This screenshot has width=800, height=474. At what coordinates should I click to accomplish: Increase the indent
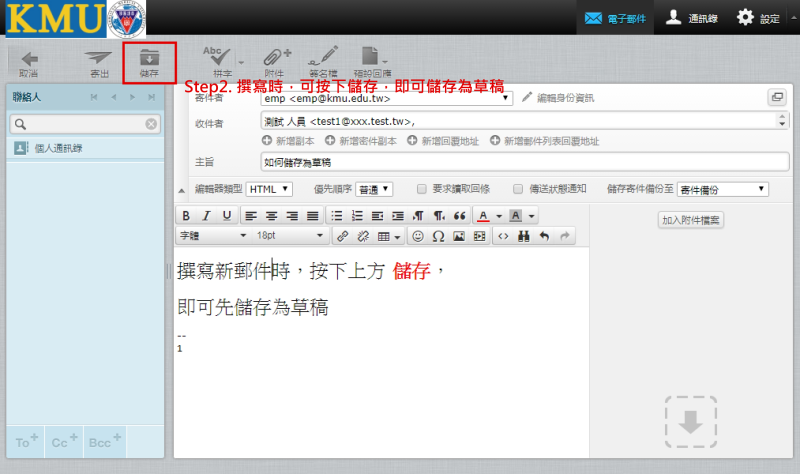[398, 216]
